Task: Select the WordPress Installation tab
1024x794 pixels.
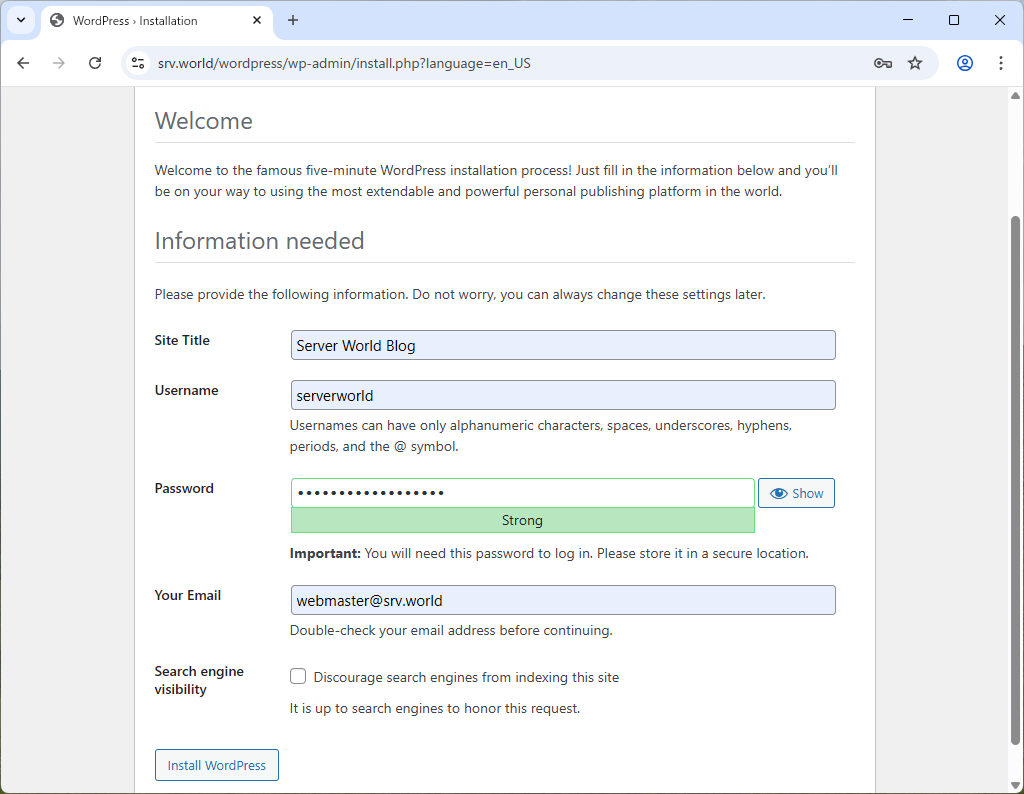Action: pyautogui.click(x=150, y=20)
